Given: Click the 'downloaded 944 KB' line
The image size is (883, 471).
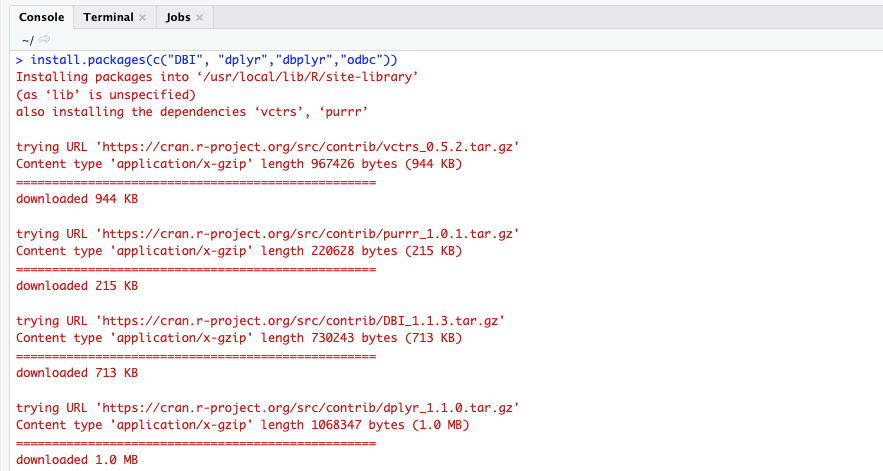Looking at the screenshot, I should coord(77,199).
